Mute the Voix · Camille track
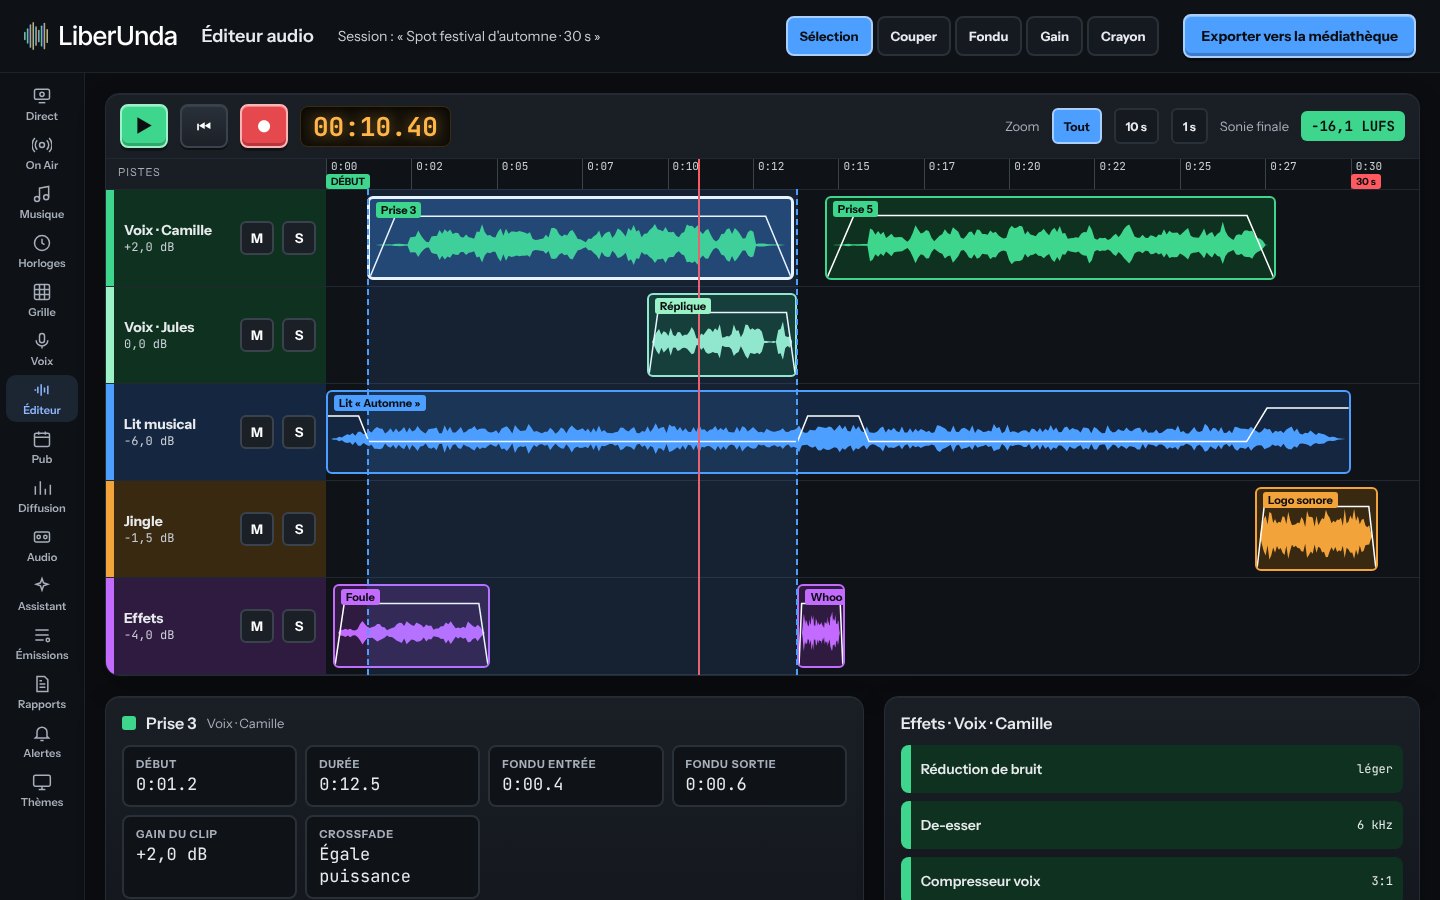Screen dimensions: 1440x900 coord(257,238)
